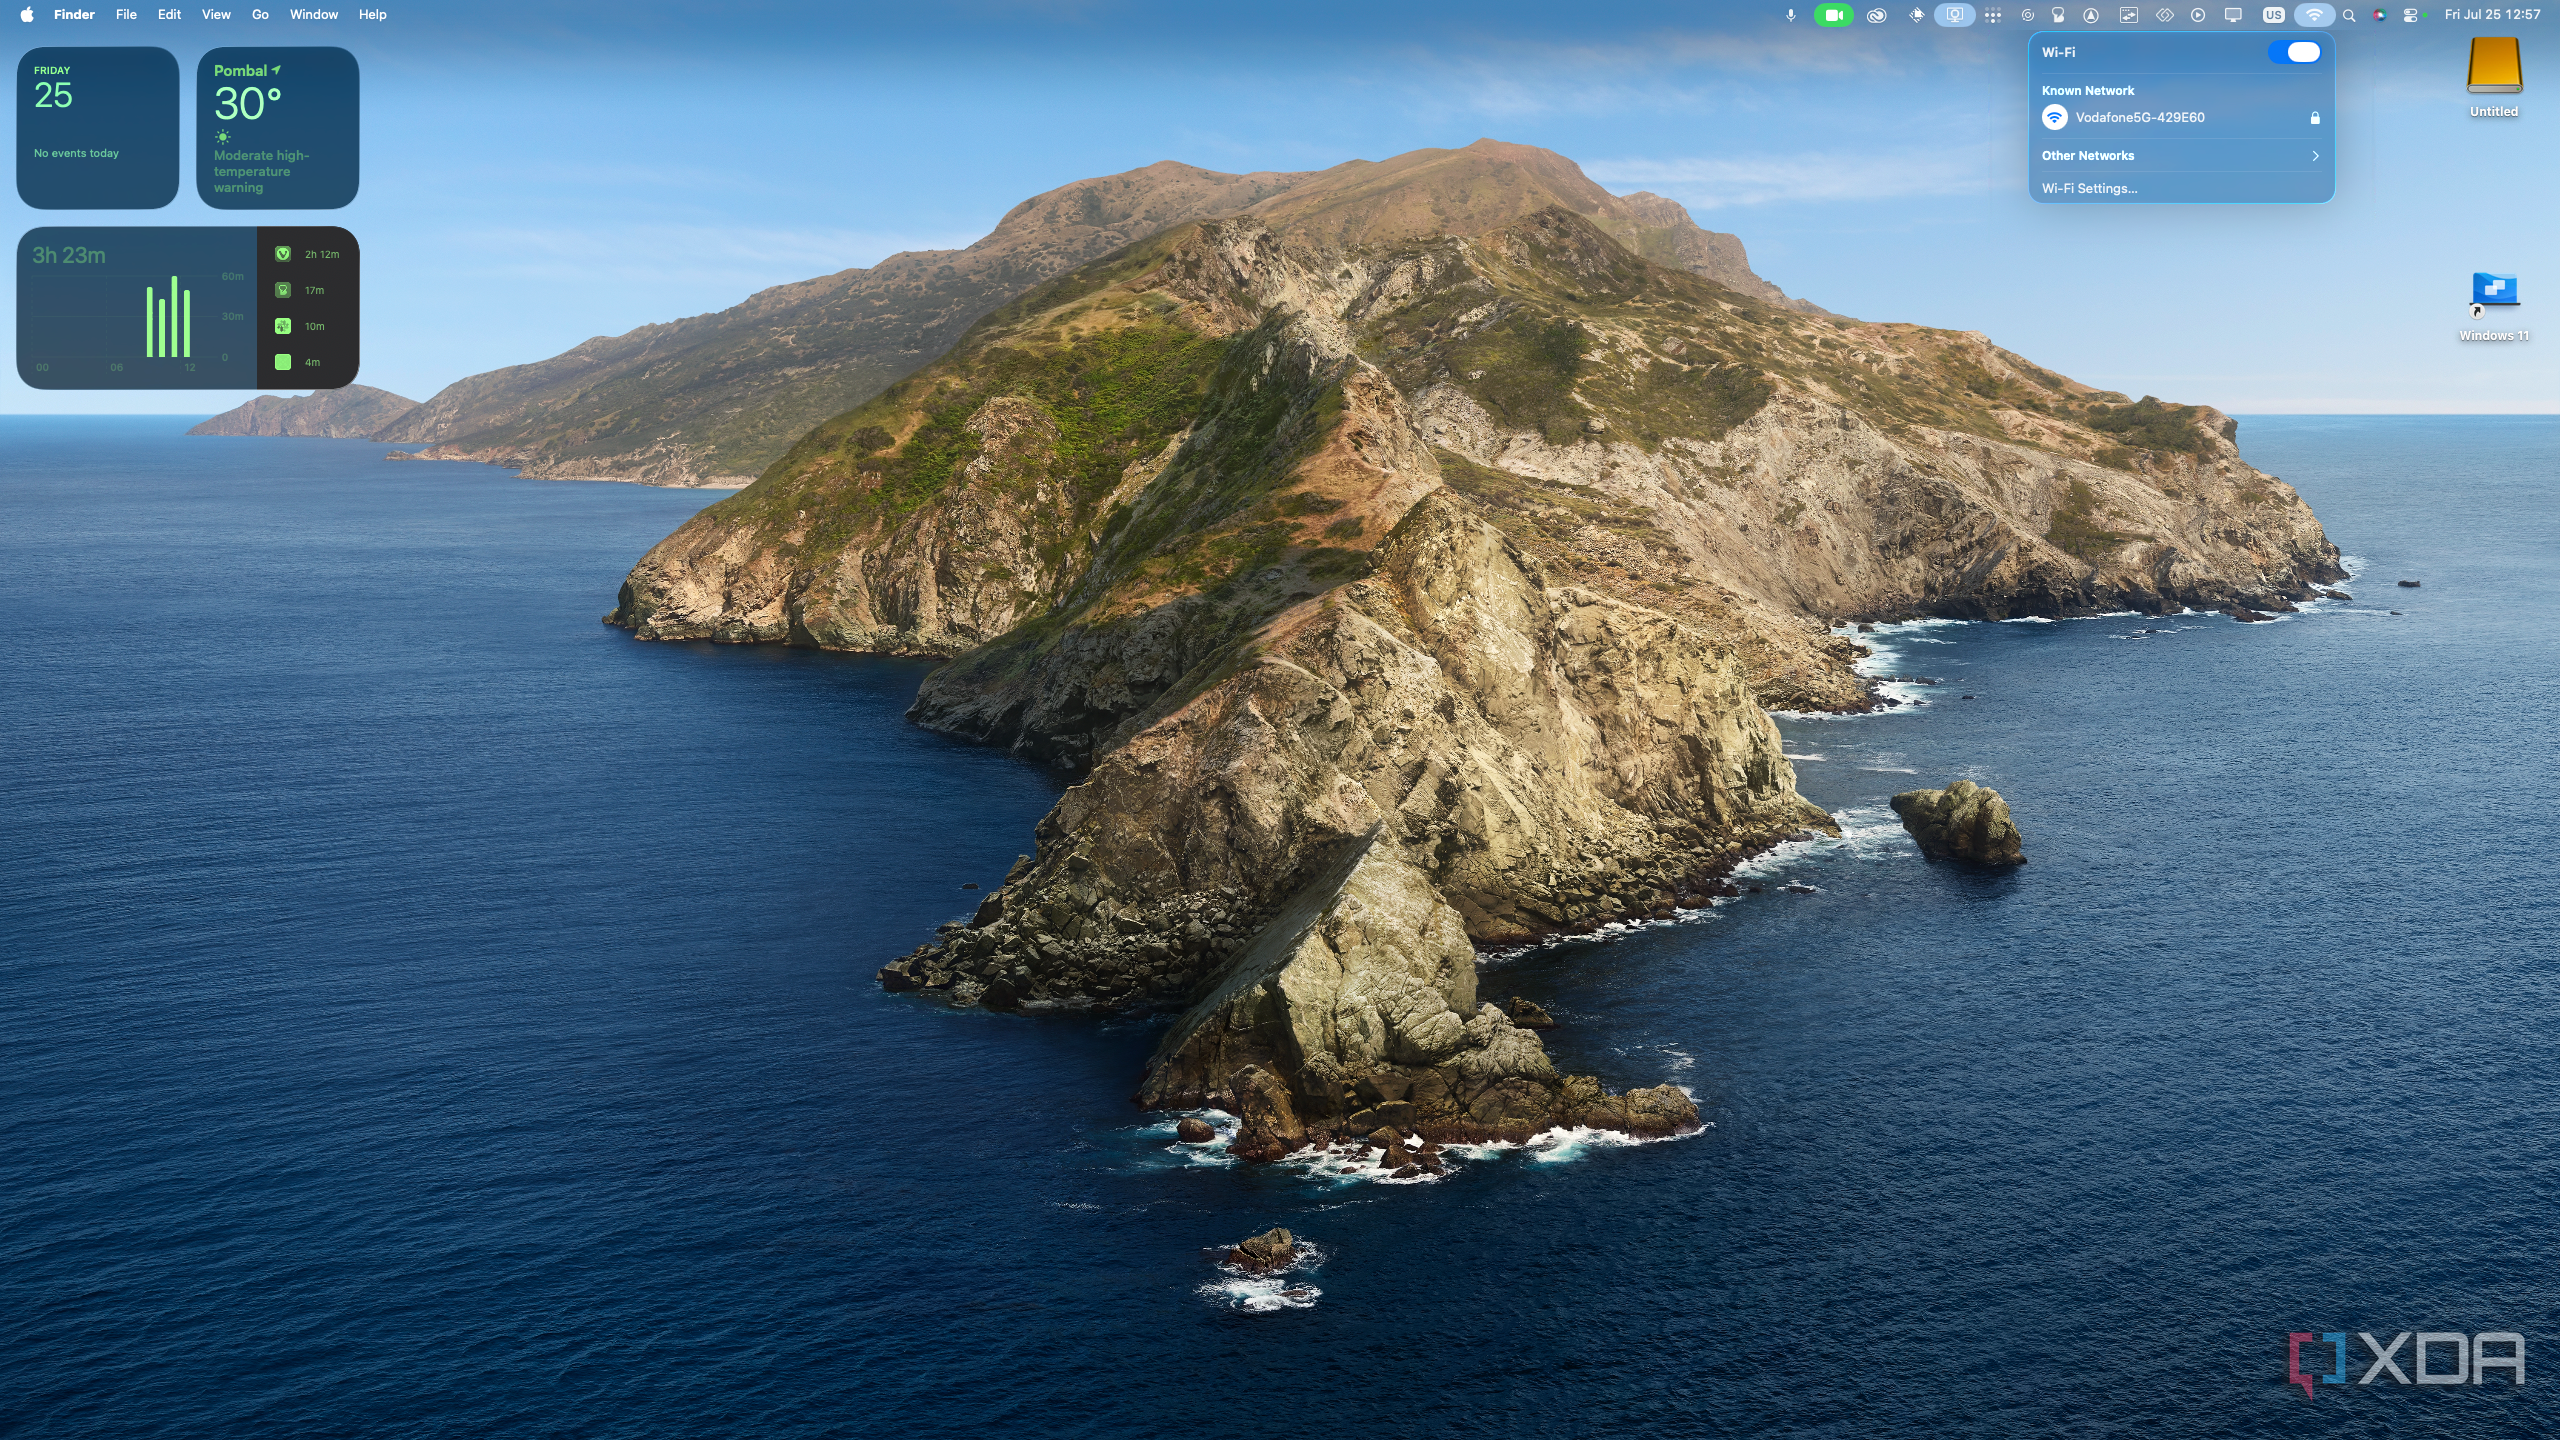The height and width of the screenshot is (1440, 2560).
Task: Click the 2h 12m app usage row
Action: point(308,254)
